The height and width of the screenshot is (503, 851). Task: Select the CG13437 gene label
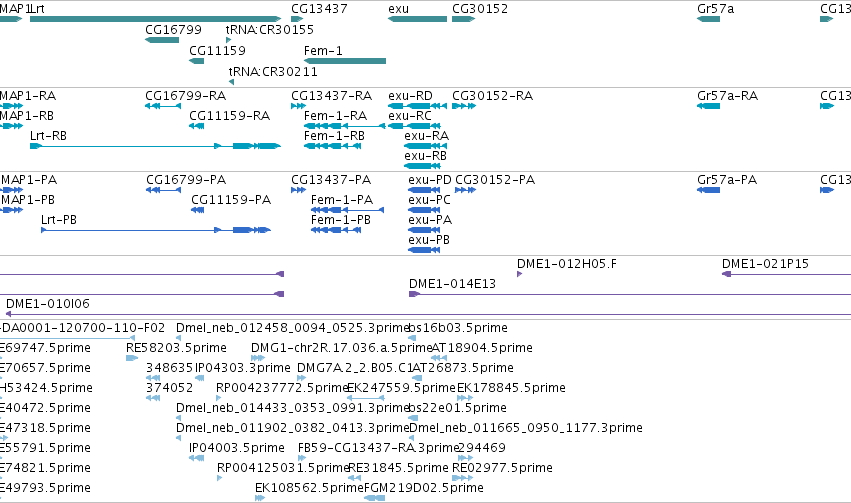click(319, 9)
